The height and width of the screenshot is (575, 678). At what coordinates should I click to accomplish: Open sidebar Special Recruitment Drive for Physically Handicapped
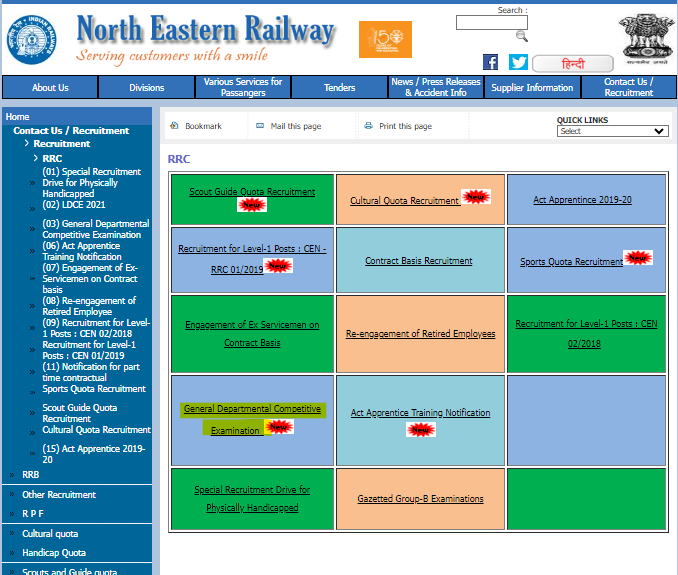pos(92,183)
